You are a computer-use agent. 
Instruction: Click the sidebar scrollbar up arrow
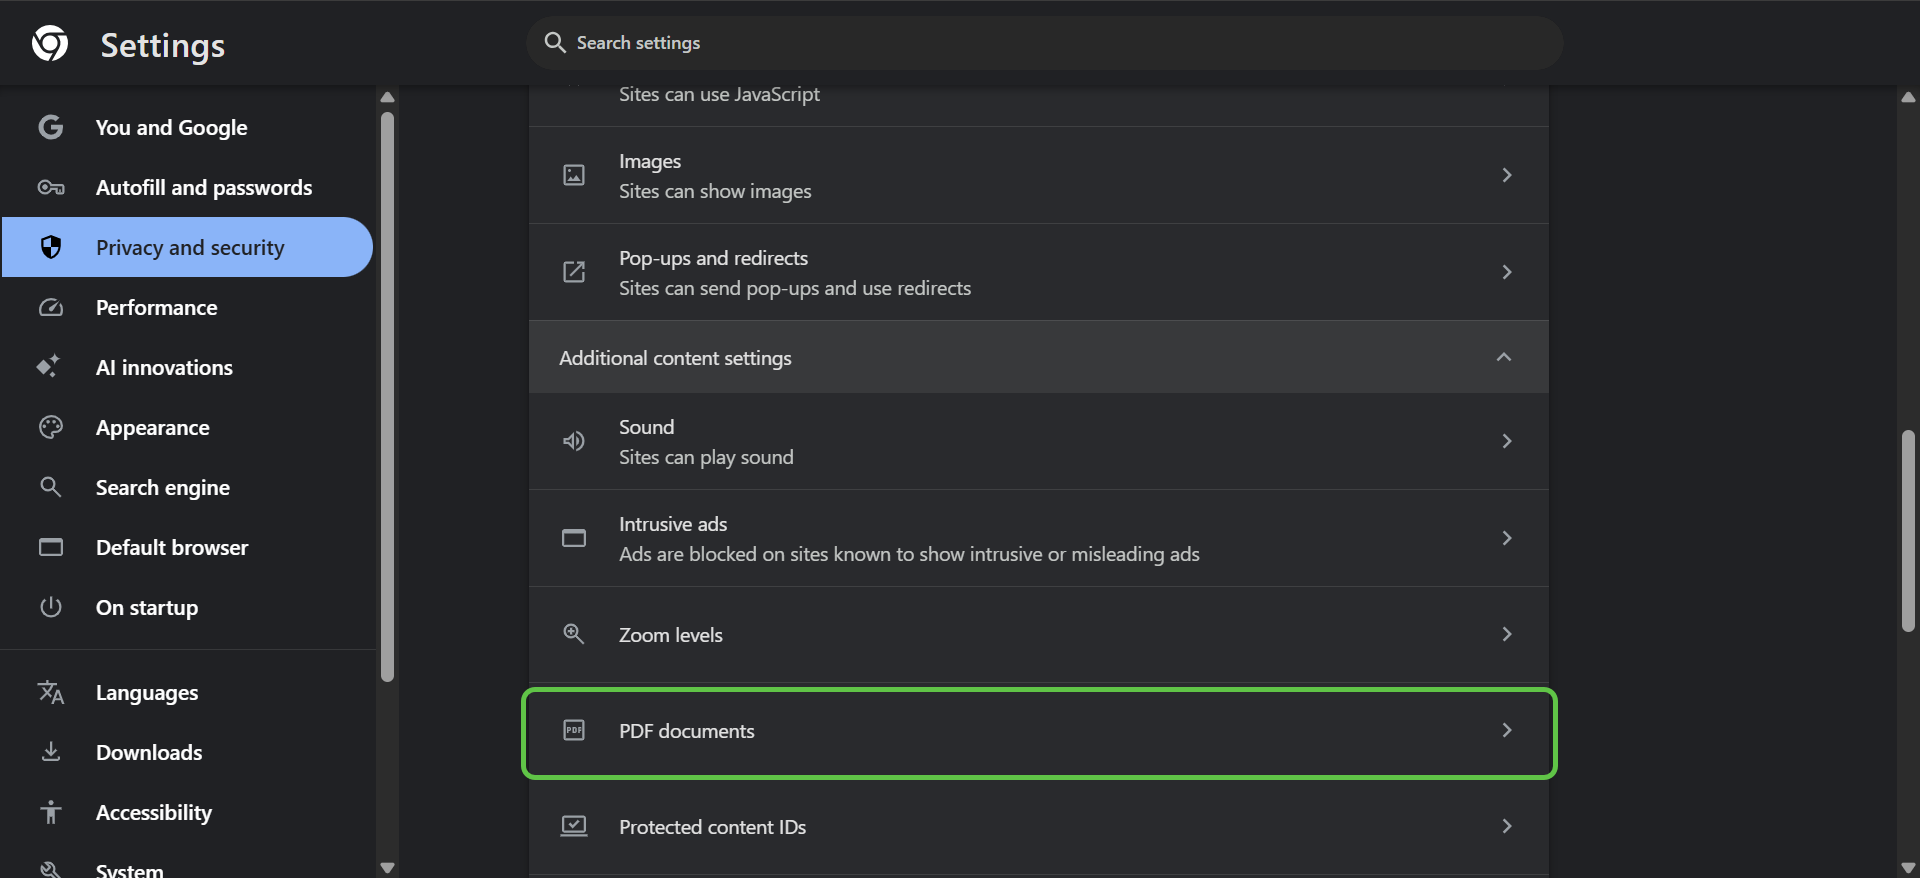click(x=388, y=97)
